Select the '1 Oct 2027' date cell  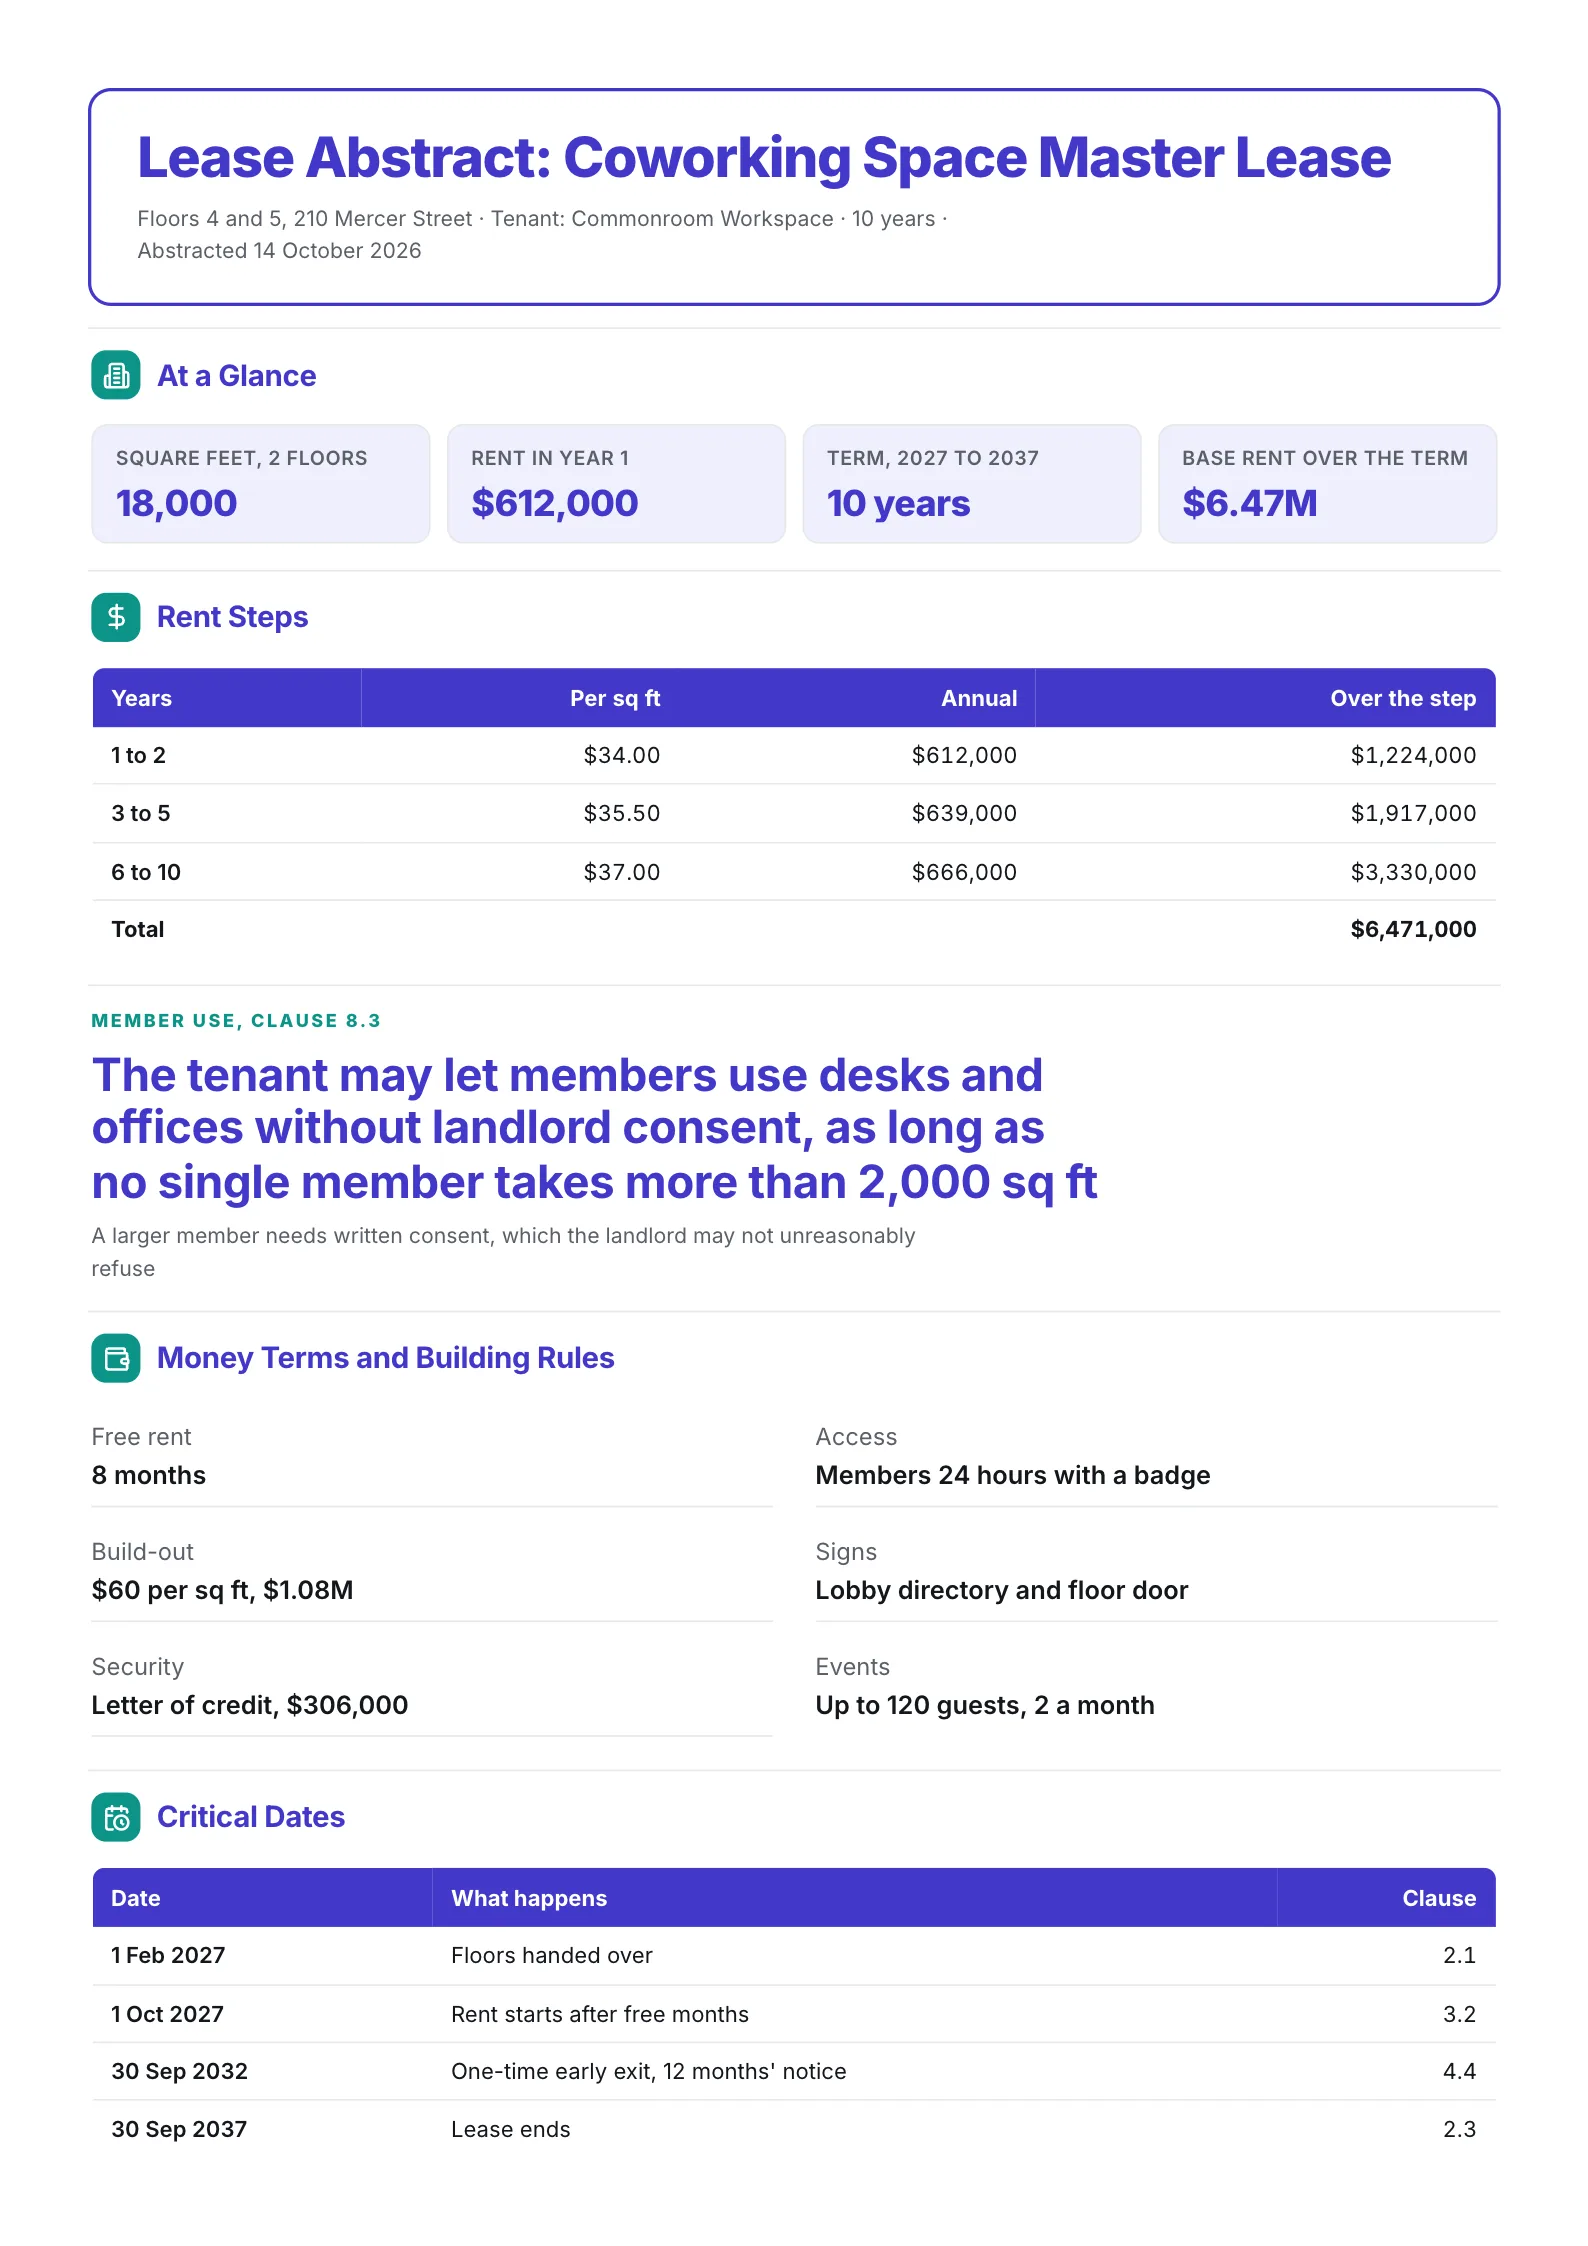pos(167,2014)
